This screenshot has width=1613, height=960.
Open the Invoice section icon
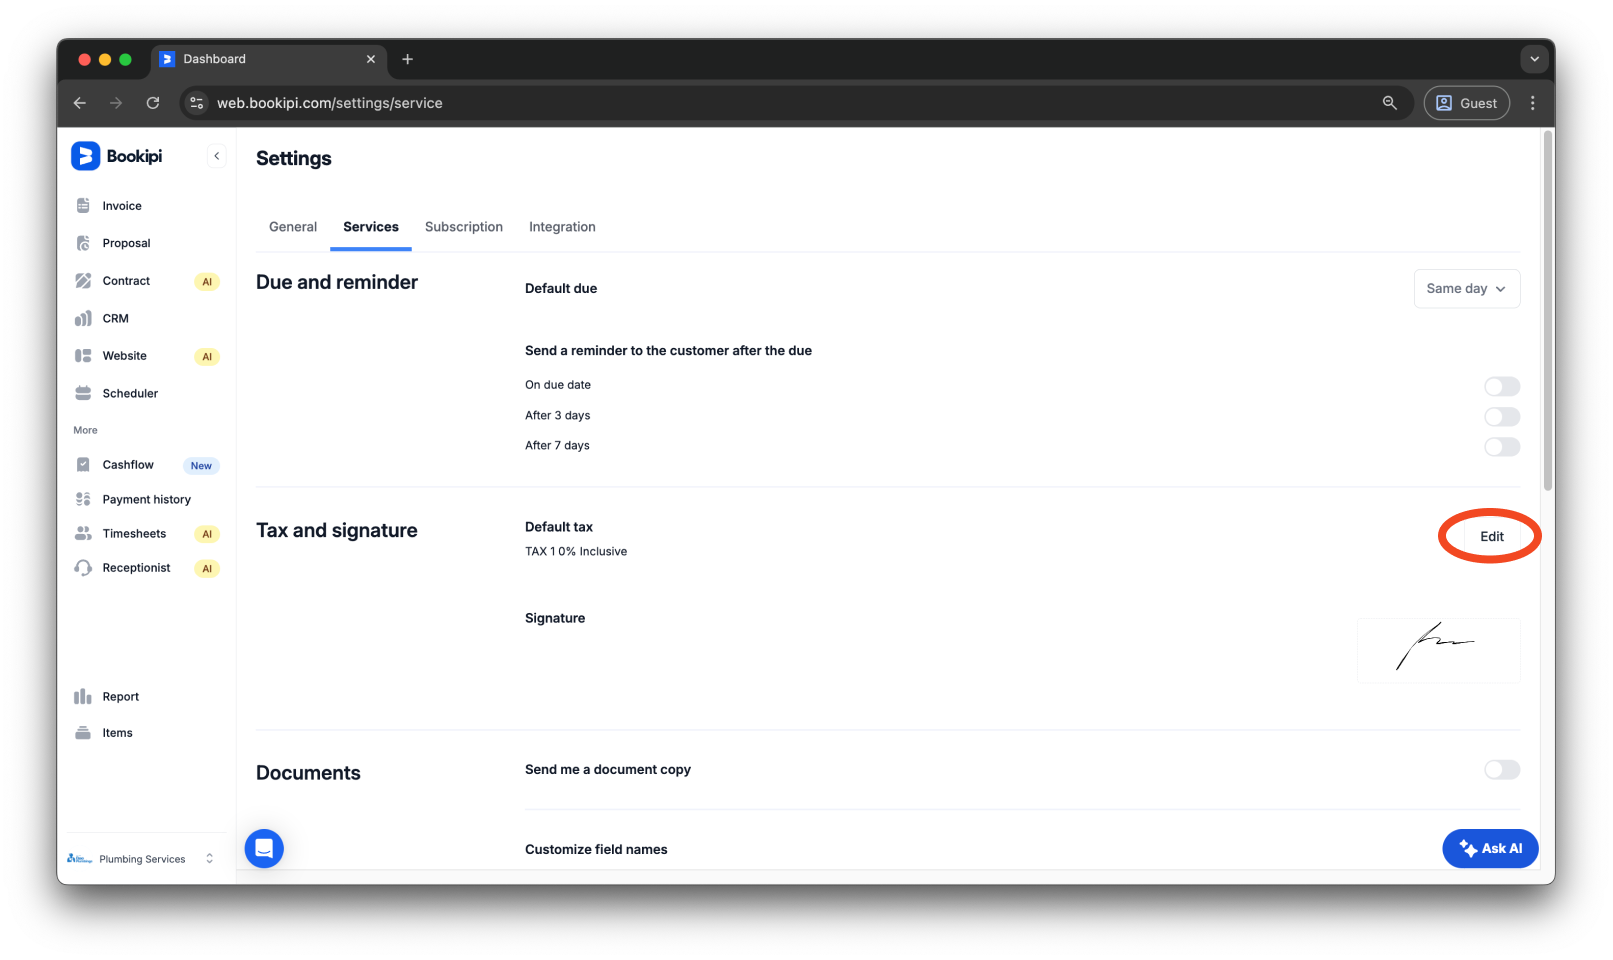click(x=84, y=205)
